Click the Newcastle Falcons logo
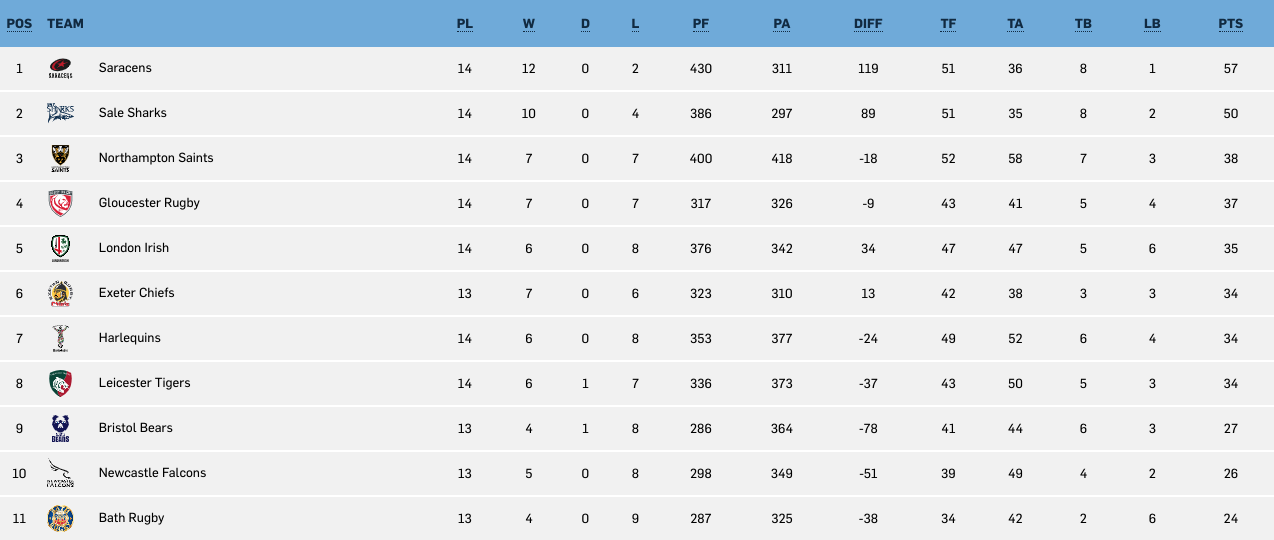Image resolution: width=1274 pixels, height=540 pixels. [61, 473]
